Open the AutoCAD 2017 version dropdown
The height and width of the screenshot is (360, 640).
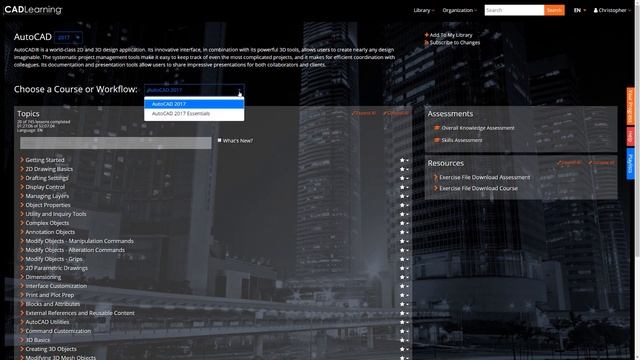pyautogui.click(x=68, y=38)
